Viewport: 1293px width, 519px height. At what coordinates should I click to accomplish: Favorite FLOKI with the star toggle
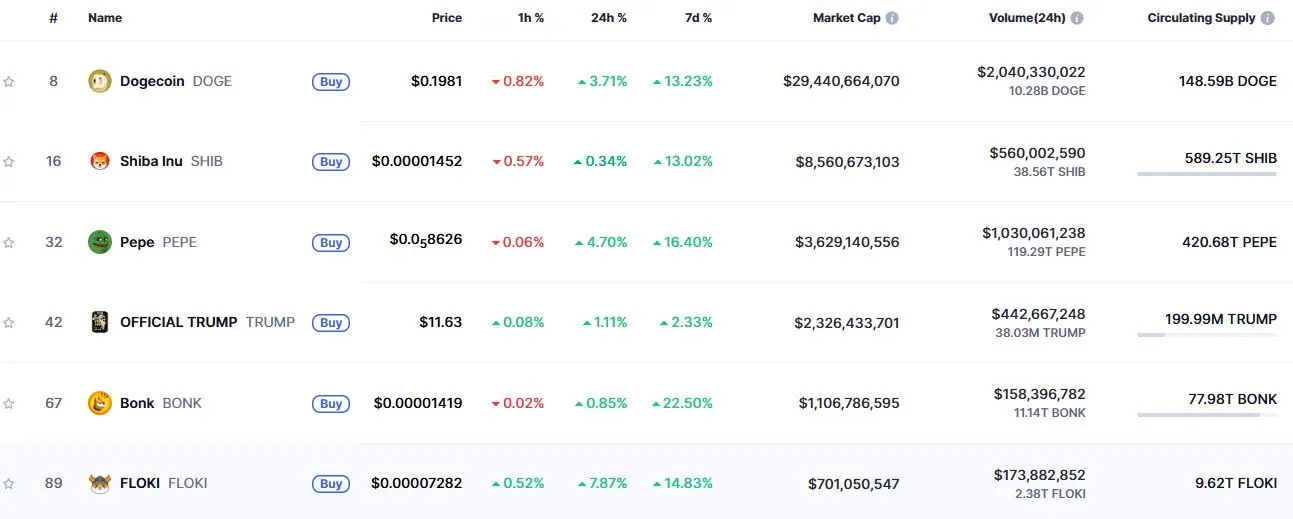(9, 484)
